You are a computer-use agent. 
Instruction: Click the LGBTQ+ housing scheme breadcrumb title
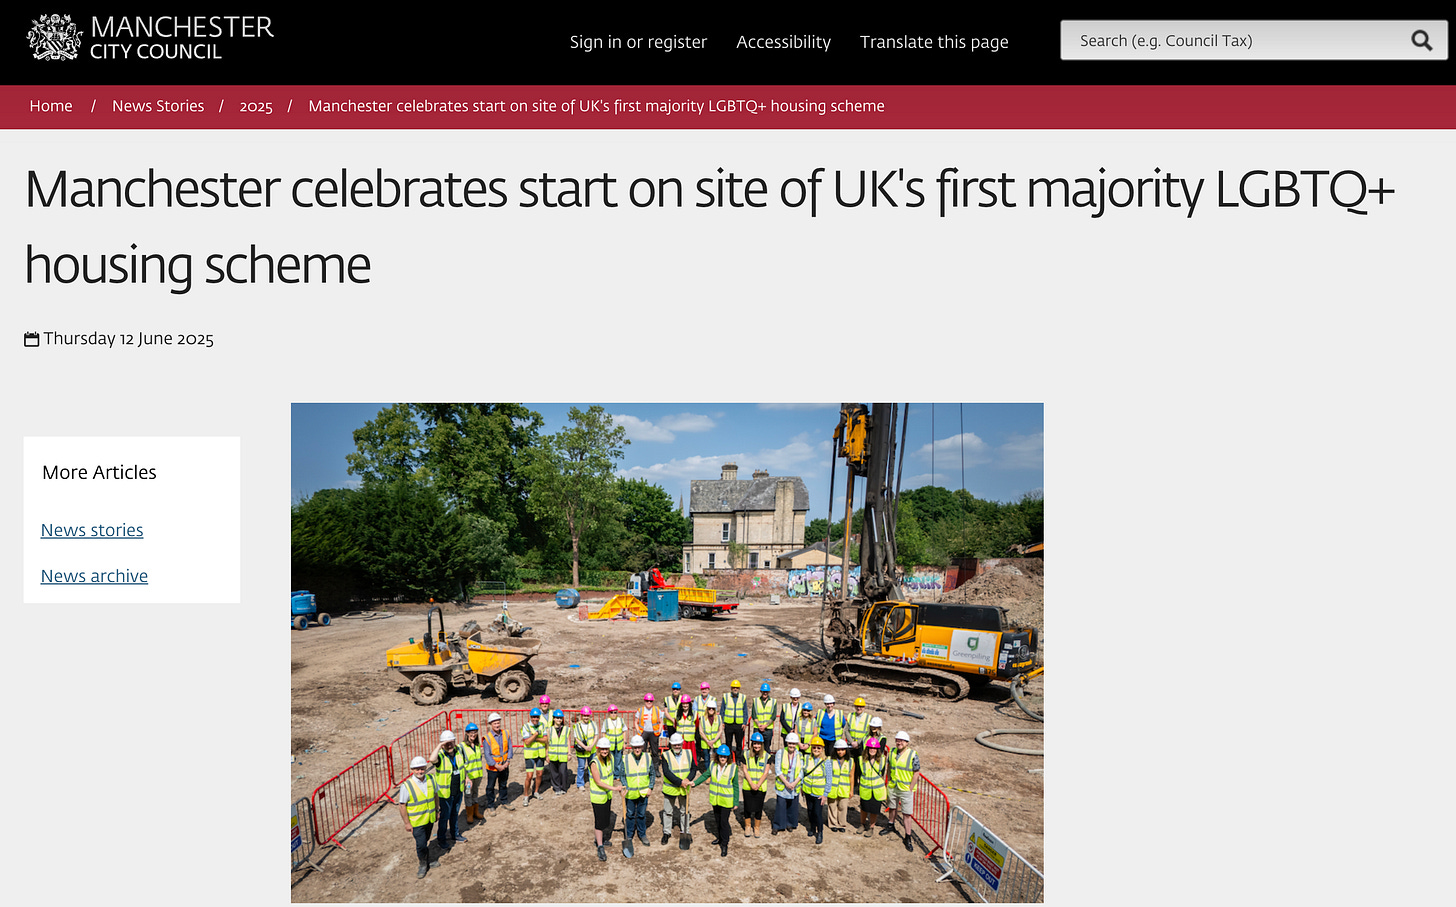(596, 106)
